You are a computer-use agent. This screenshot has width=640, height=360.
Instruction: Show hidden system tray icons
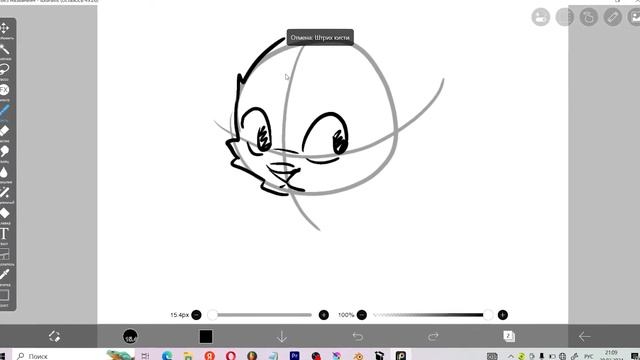tap(510, 356)
